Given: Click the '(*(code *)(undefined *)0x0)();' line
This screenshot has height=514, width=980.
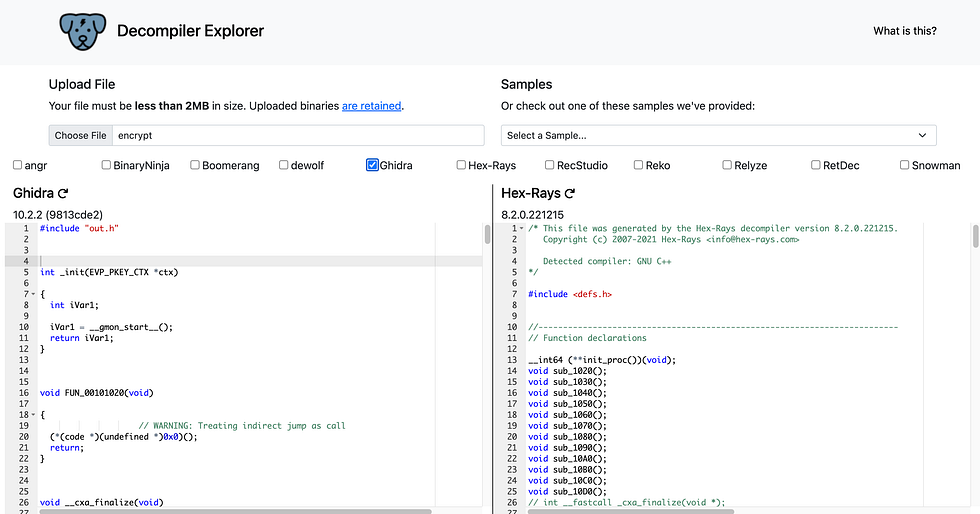Looking at the screenshot, I should click(124, 436).
